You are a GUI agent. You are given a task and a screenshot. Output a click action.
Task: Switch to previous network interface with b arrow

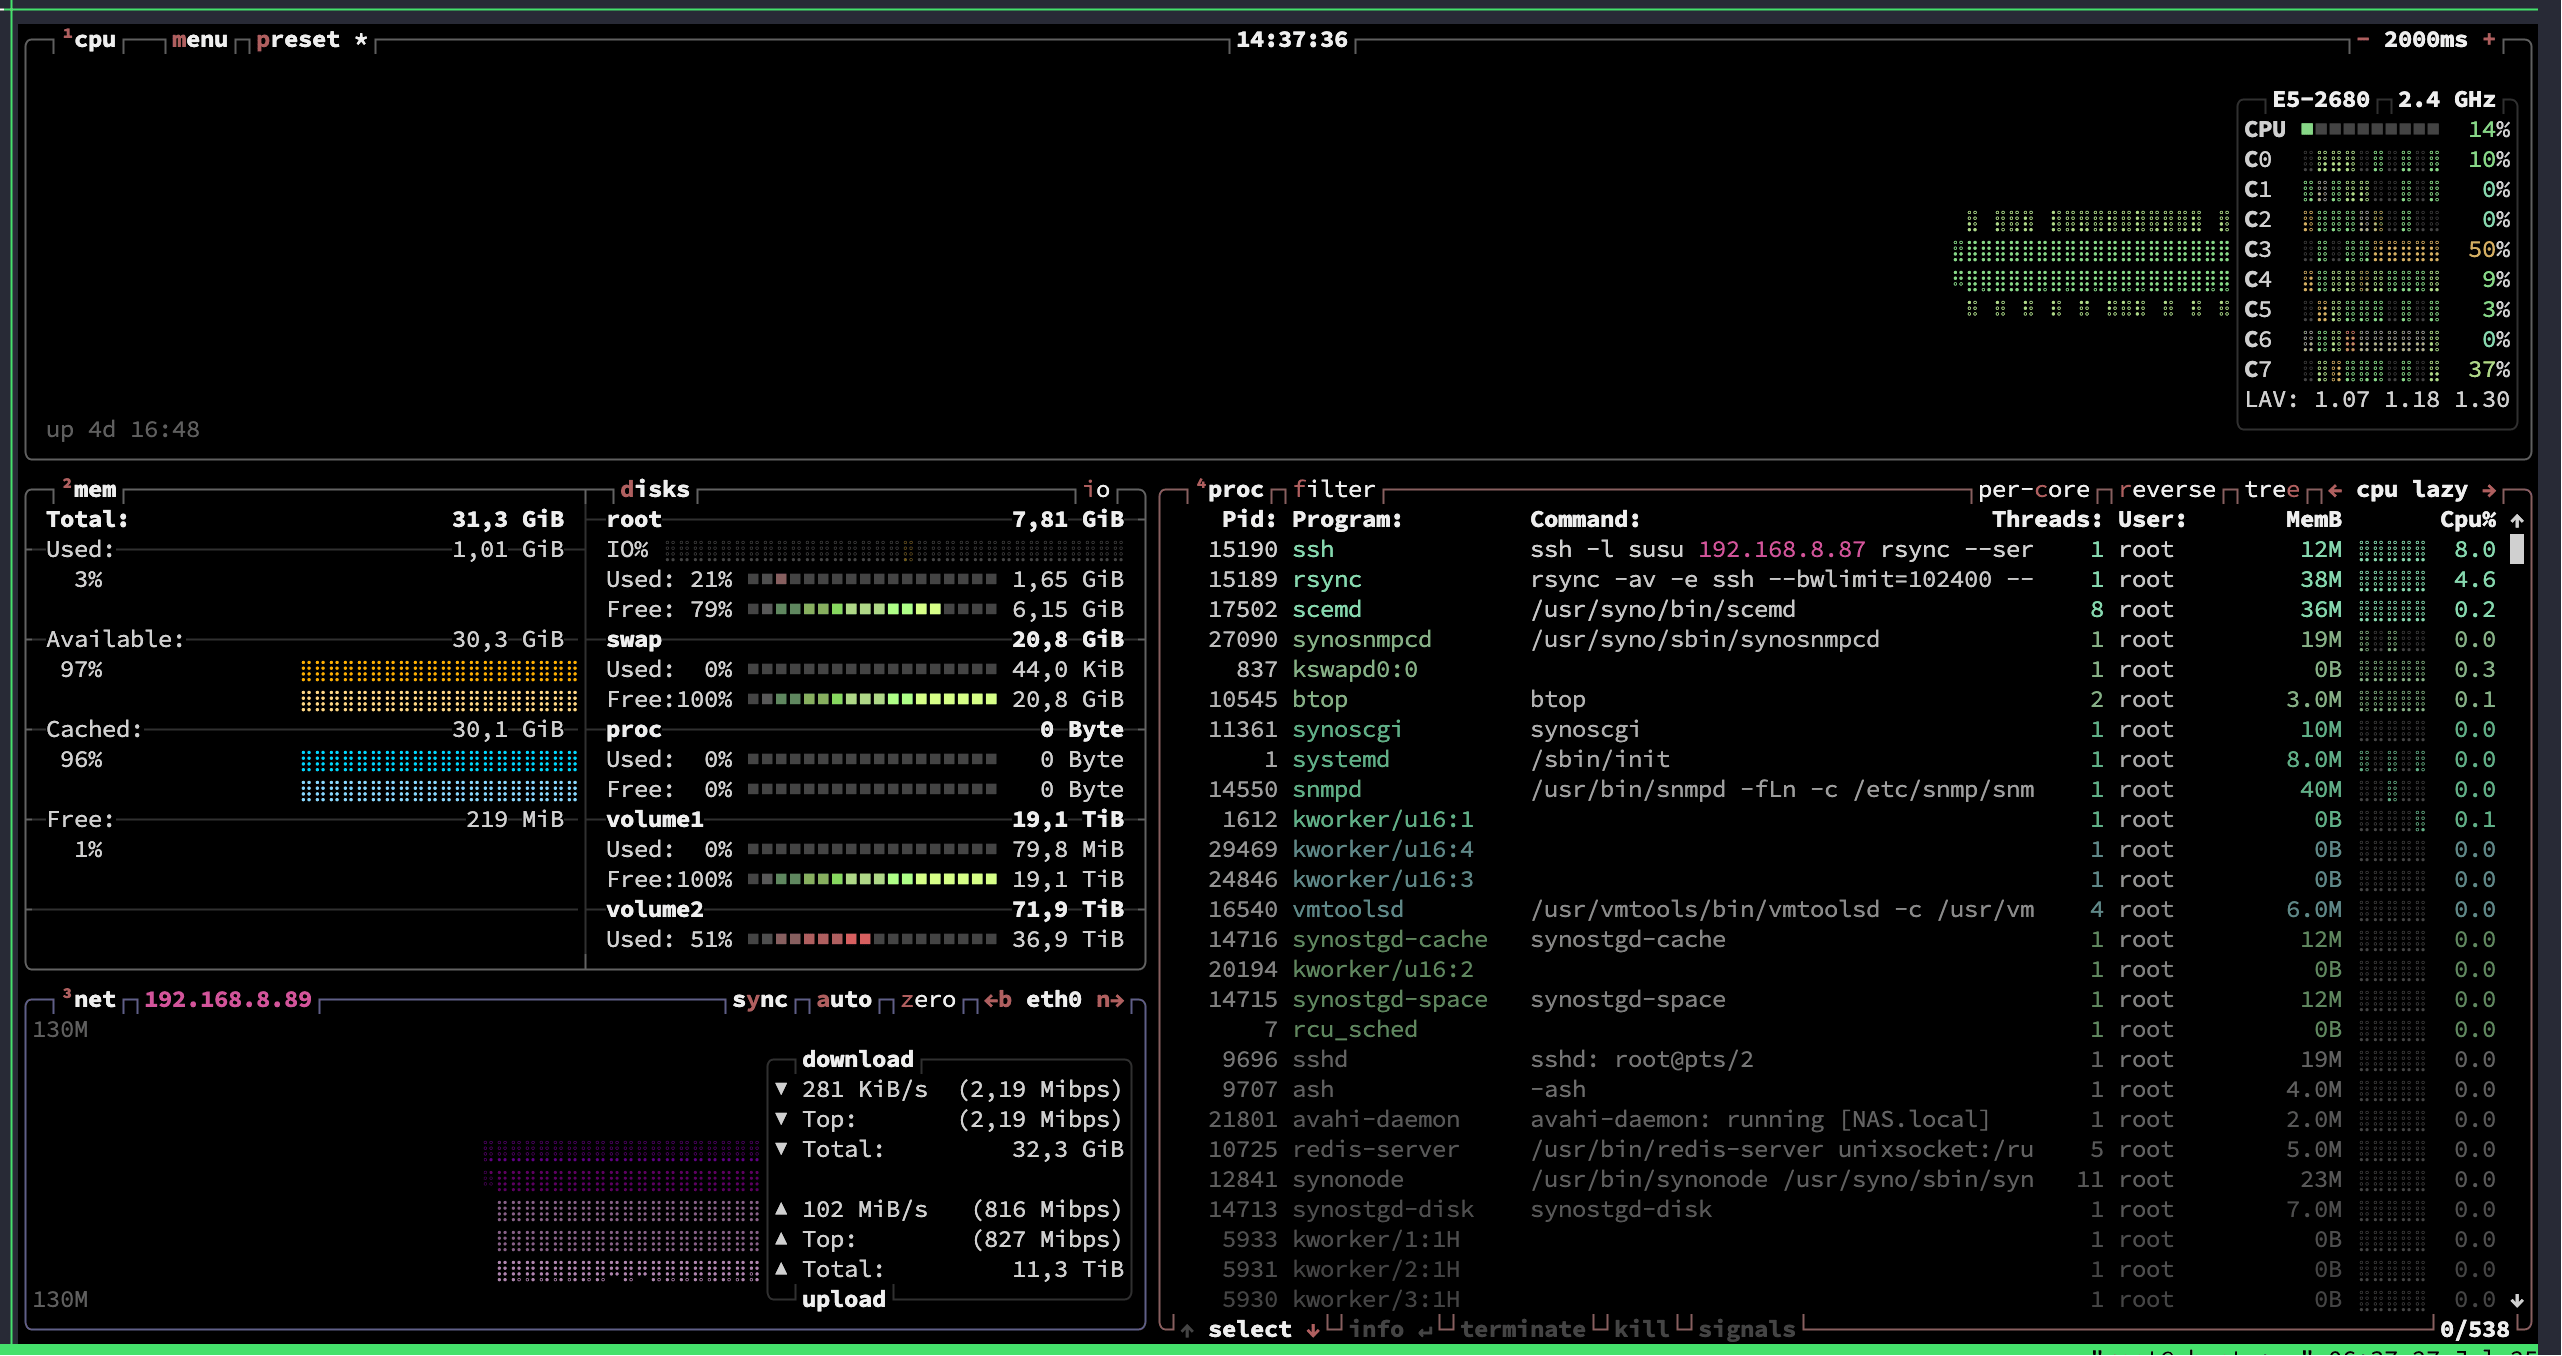998,1000
